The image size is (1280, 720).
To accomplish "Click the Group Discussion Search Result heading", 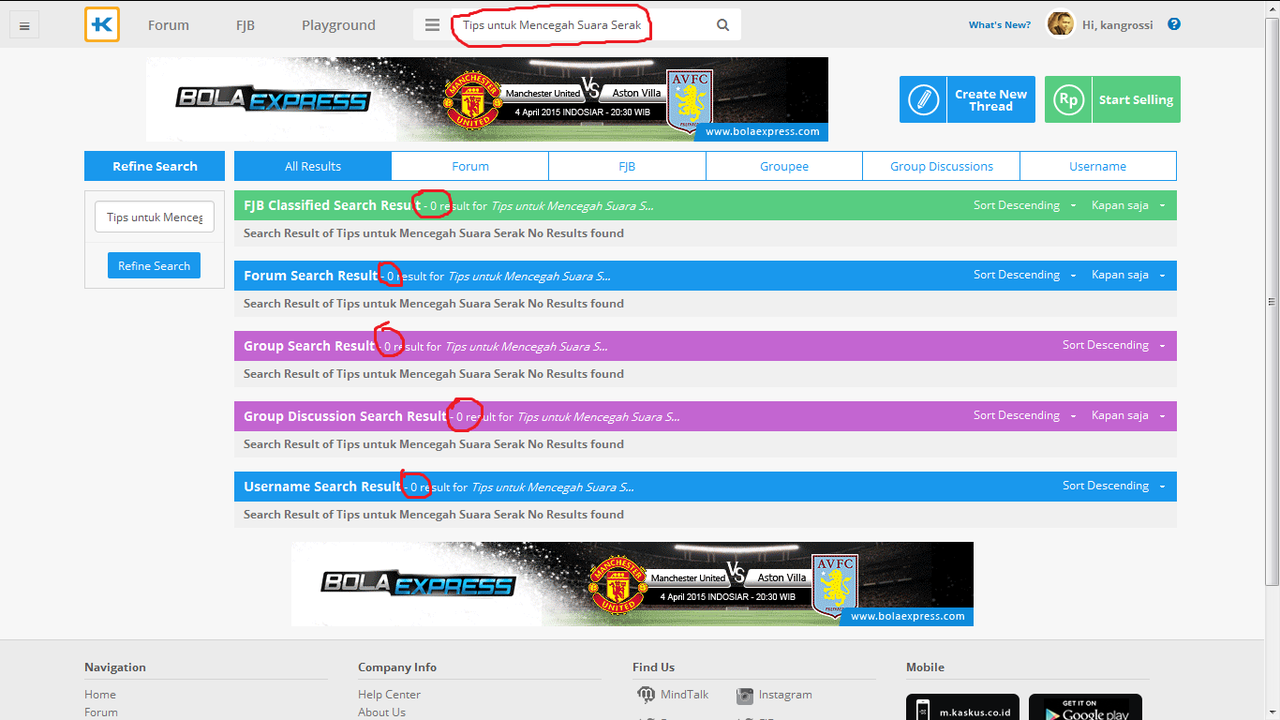I will click(345, 416).
